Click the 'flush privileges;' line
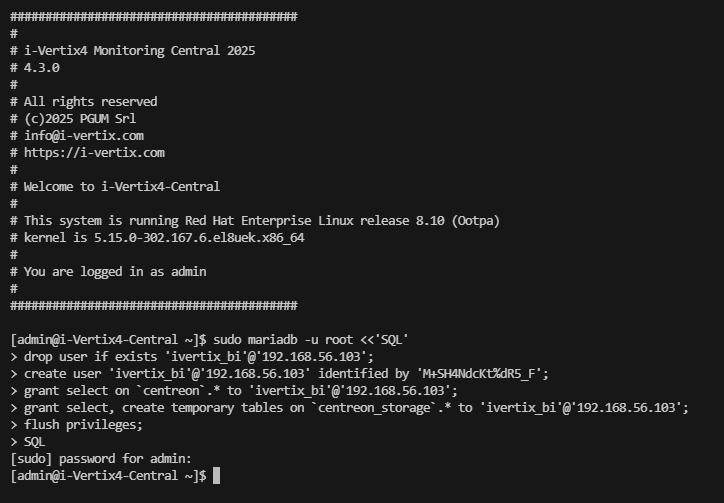The height and width of the screenshot is (503, 724). pos(83,425)
